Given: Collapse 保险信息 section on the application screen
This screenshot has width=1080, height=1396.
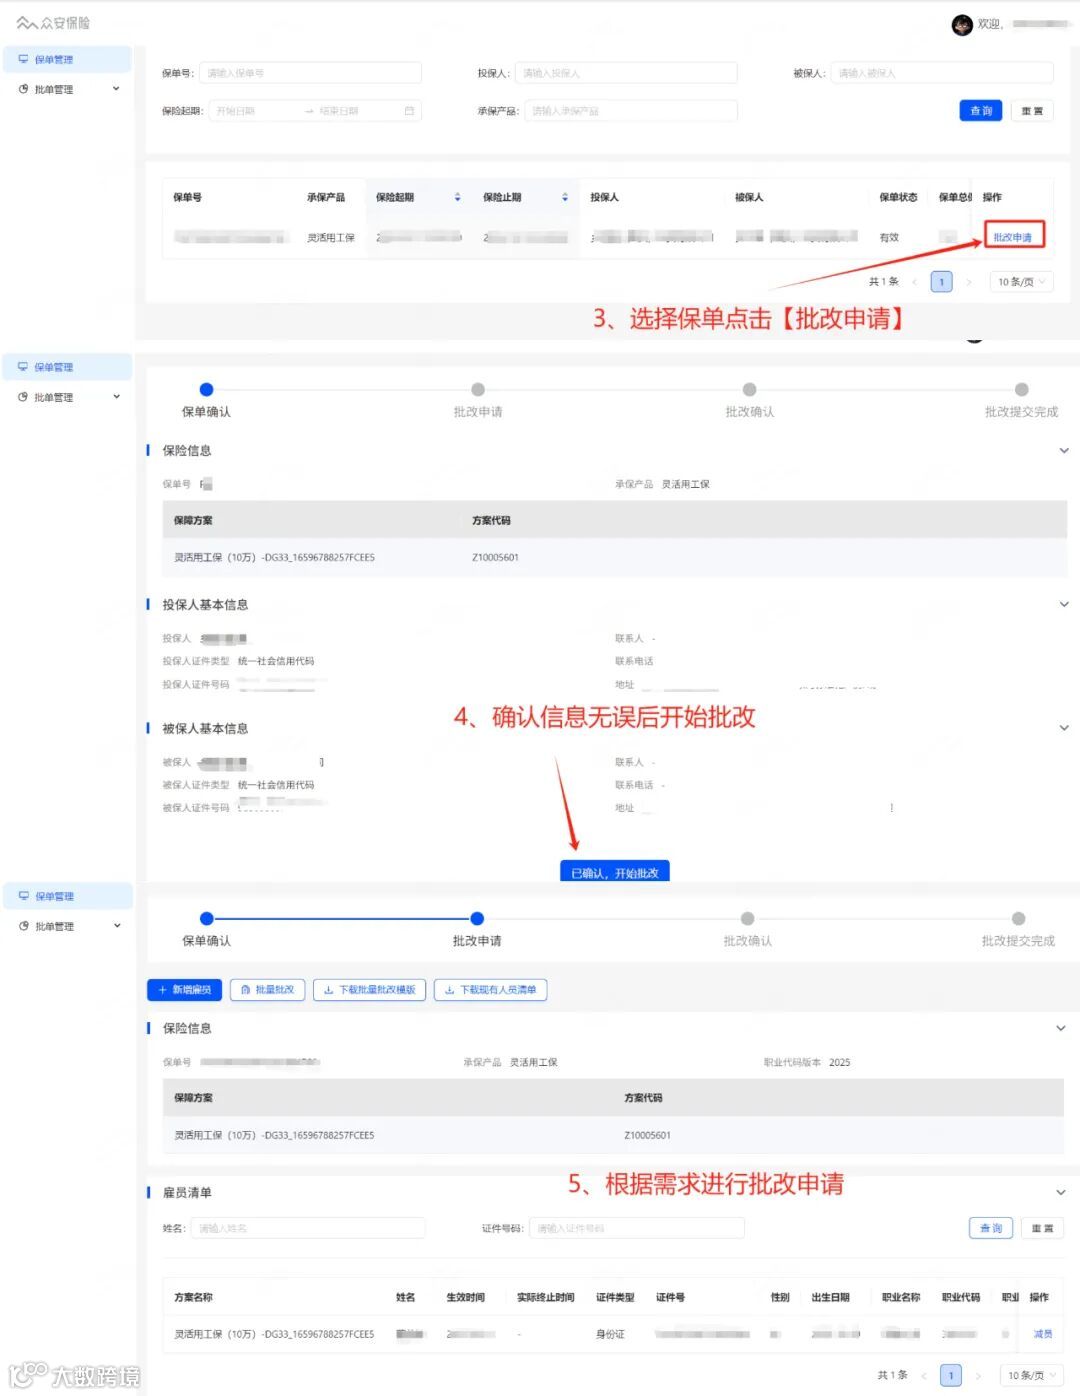Looking at the screenshot, I should [1061, 1028].
